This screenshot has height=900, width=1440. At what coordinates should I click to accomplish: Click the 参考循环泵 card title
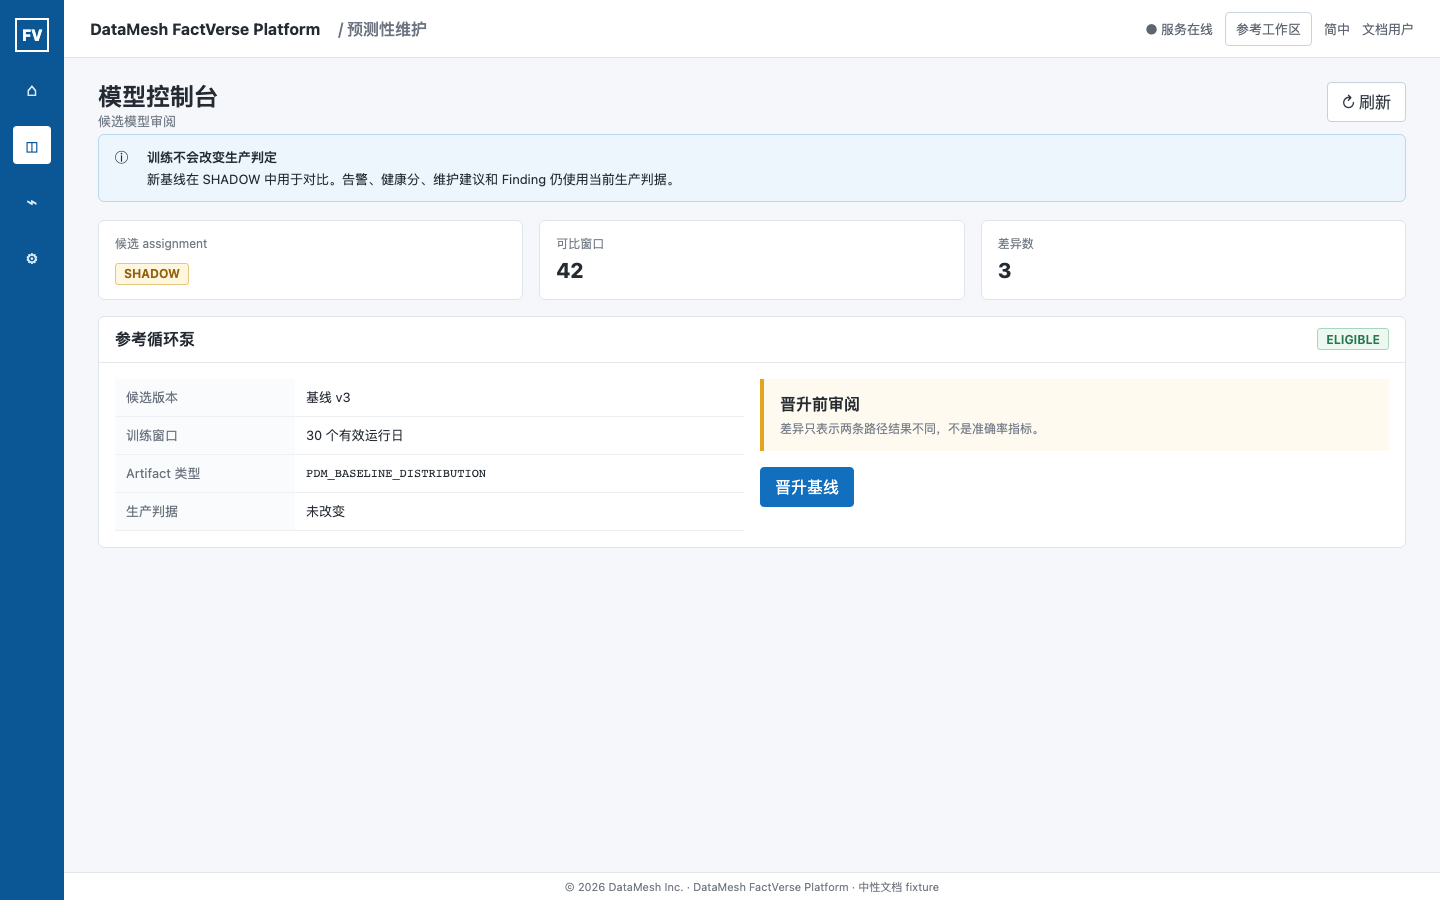155,340
